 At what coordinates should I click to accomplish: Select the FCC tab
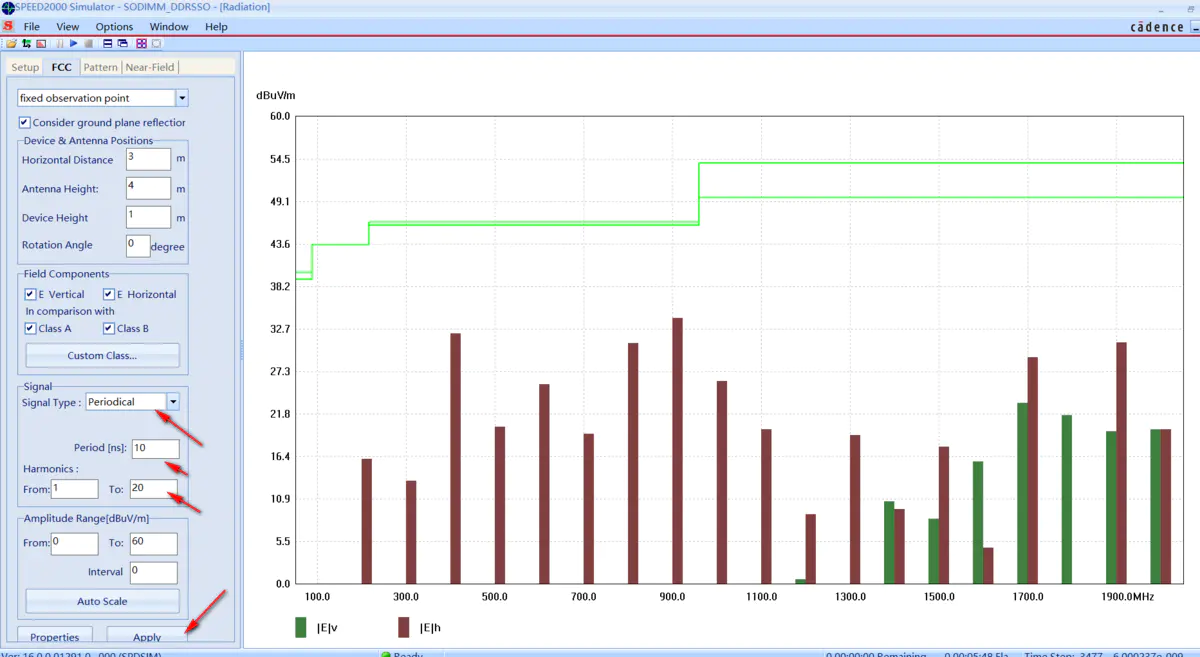click(x=62, y=67)
